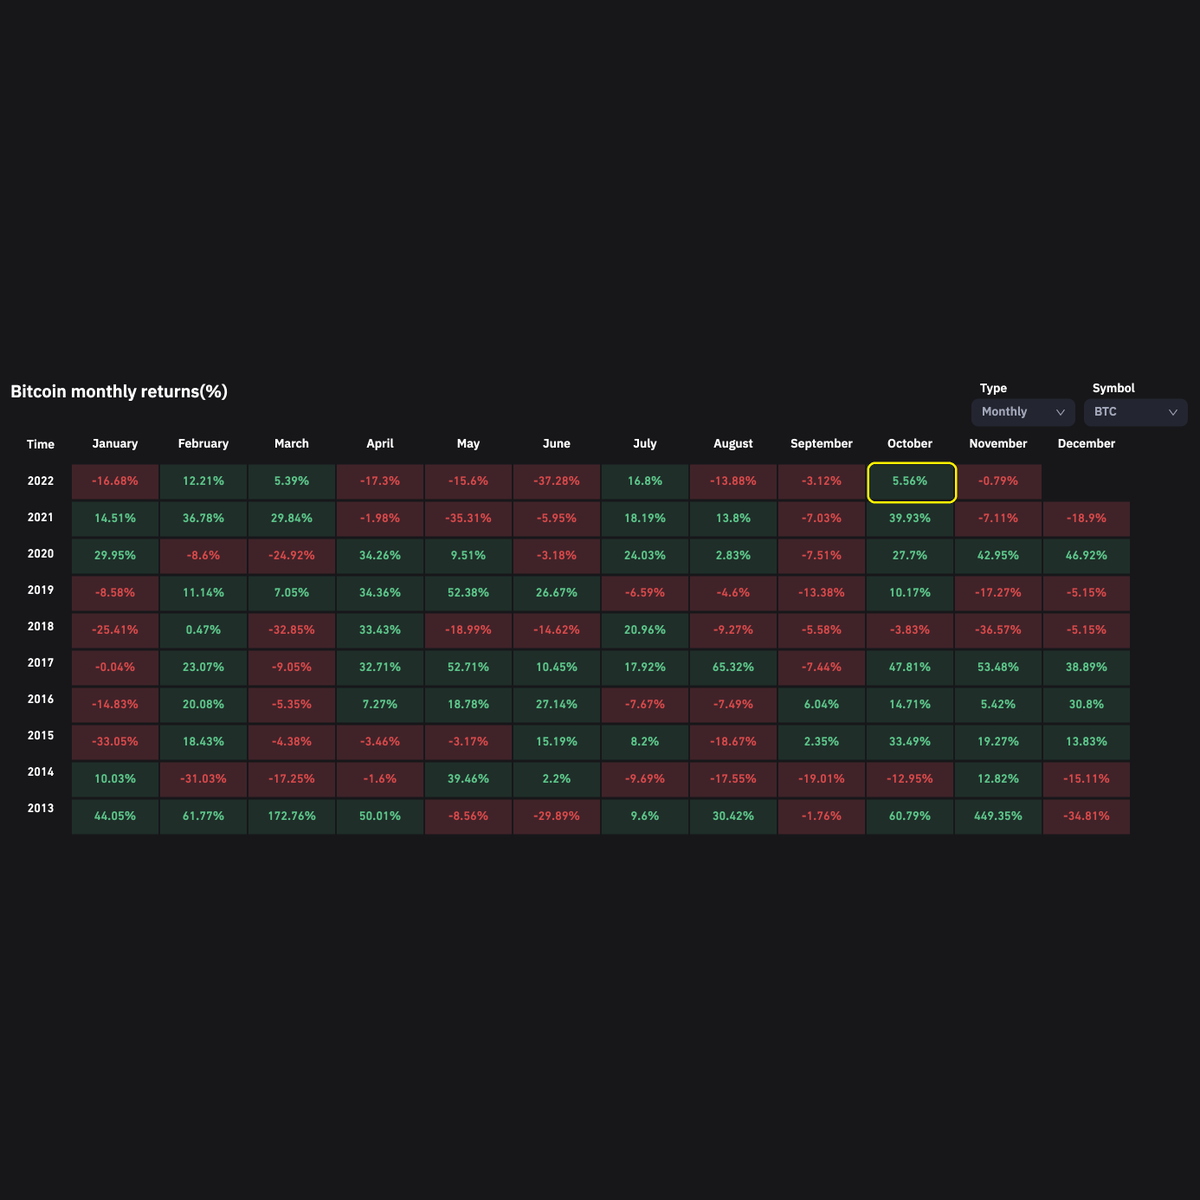Image resolution: width=1200 pixels, height=1200 pixels.
Task: Click the -16.68% January 2022 cell
Action: point(115,482)
